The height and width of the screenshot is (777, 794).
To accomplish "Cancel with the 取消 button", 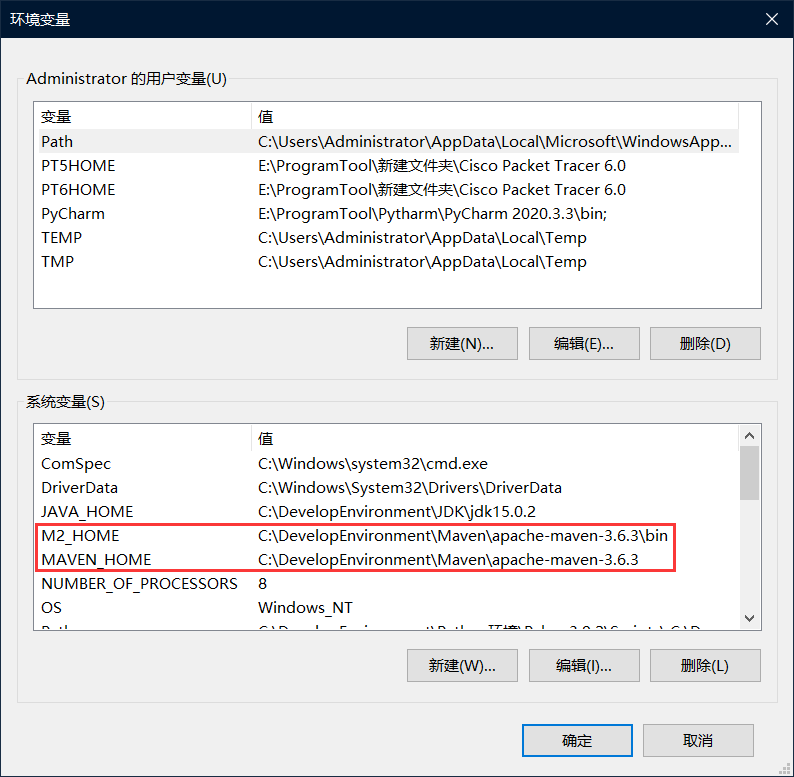I will (698, 740).
